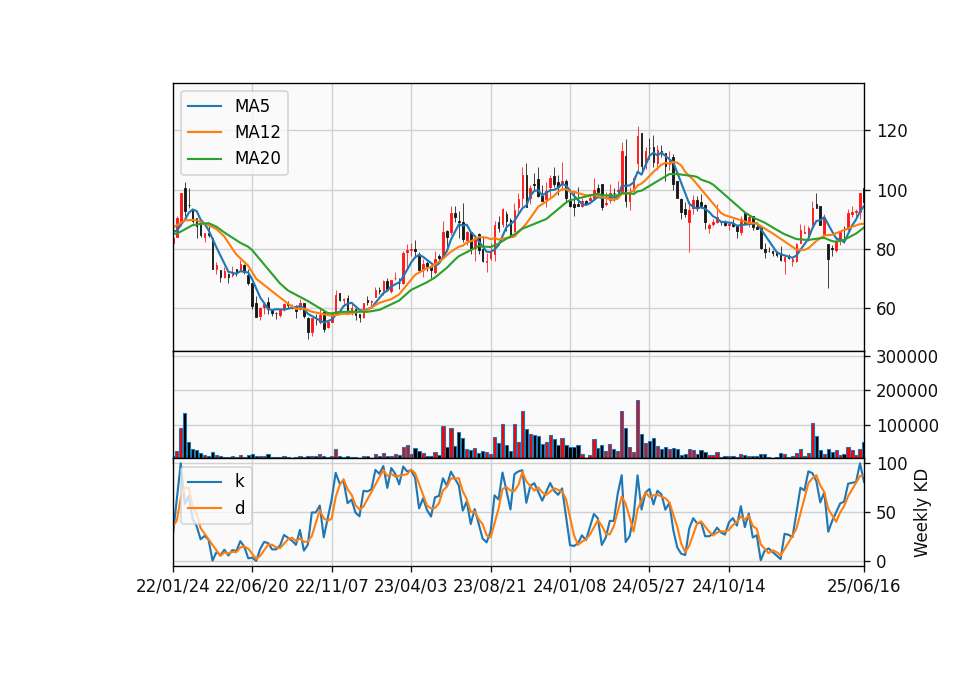Click the MA5 legend label
The image size is (960, 690).
(252, 106)
